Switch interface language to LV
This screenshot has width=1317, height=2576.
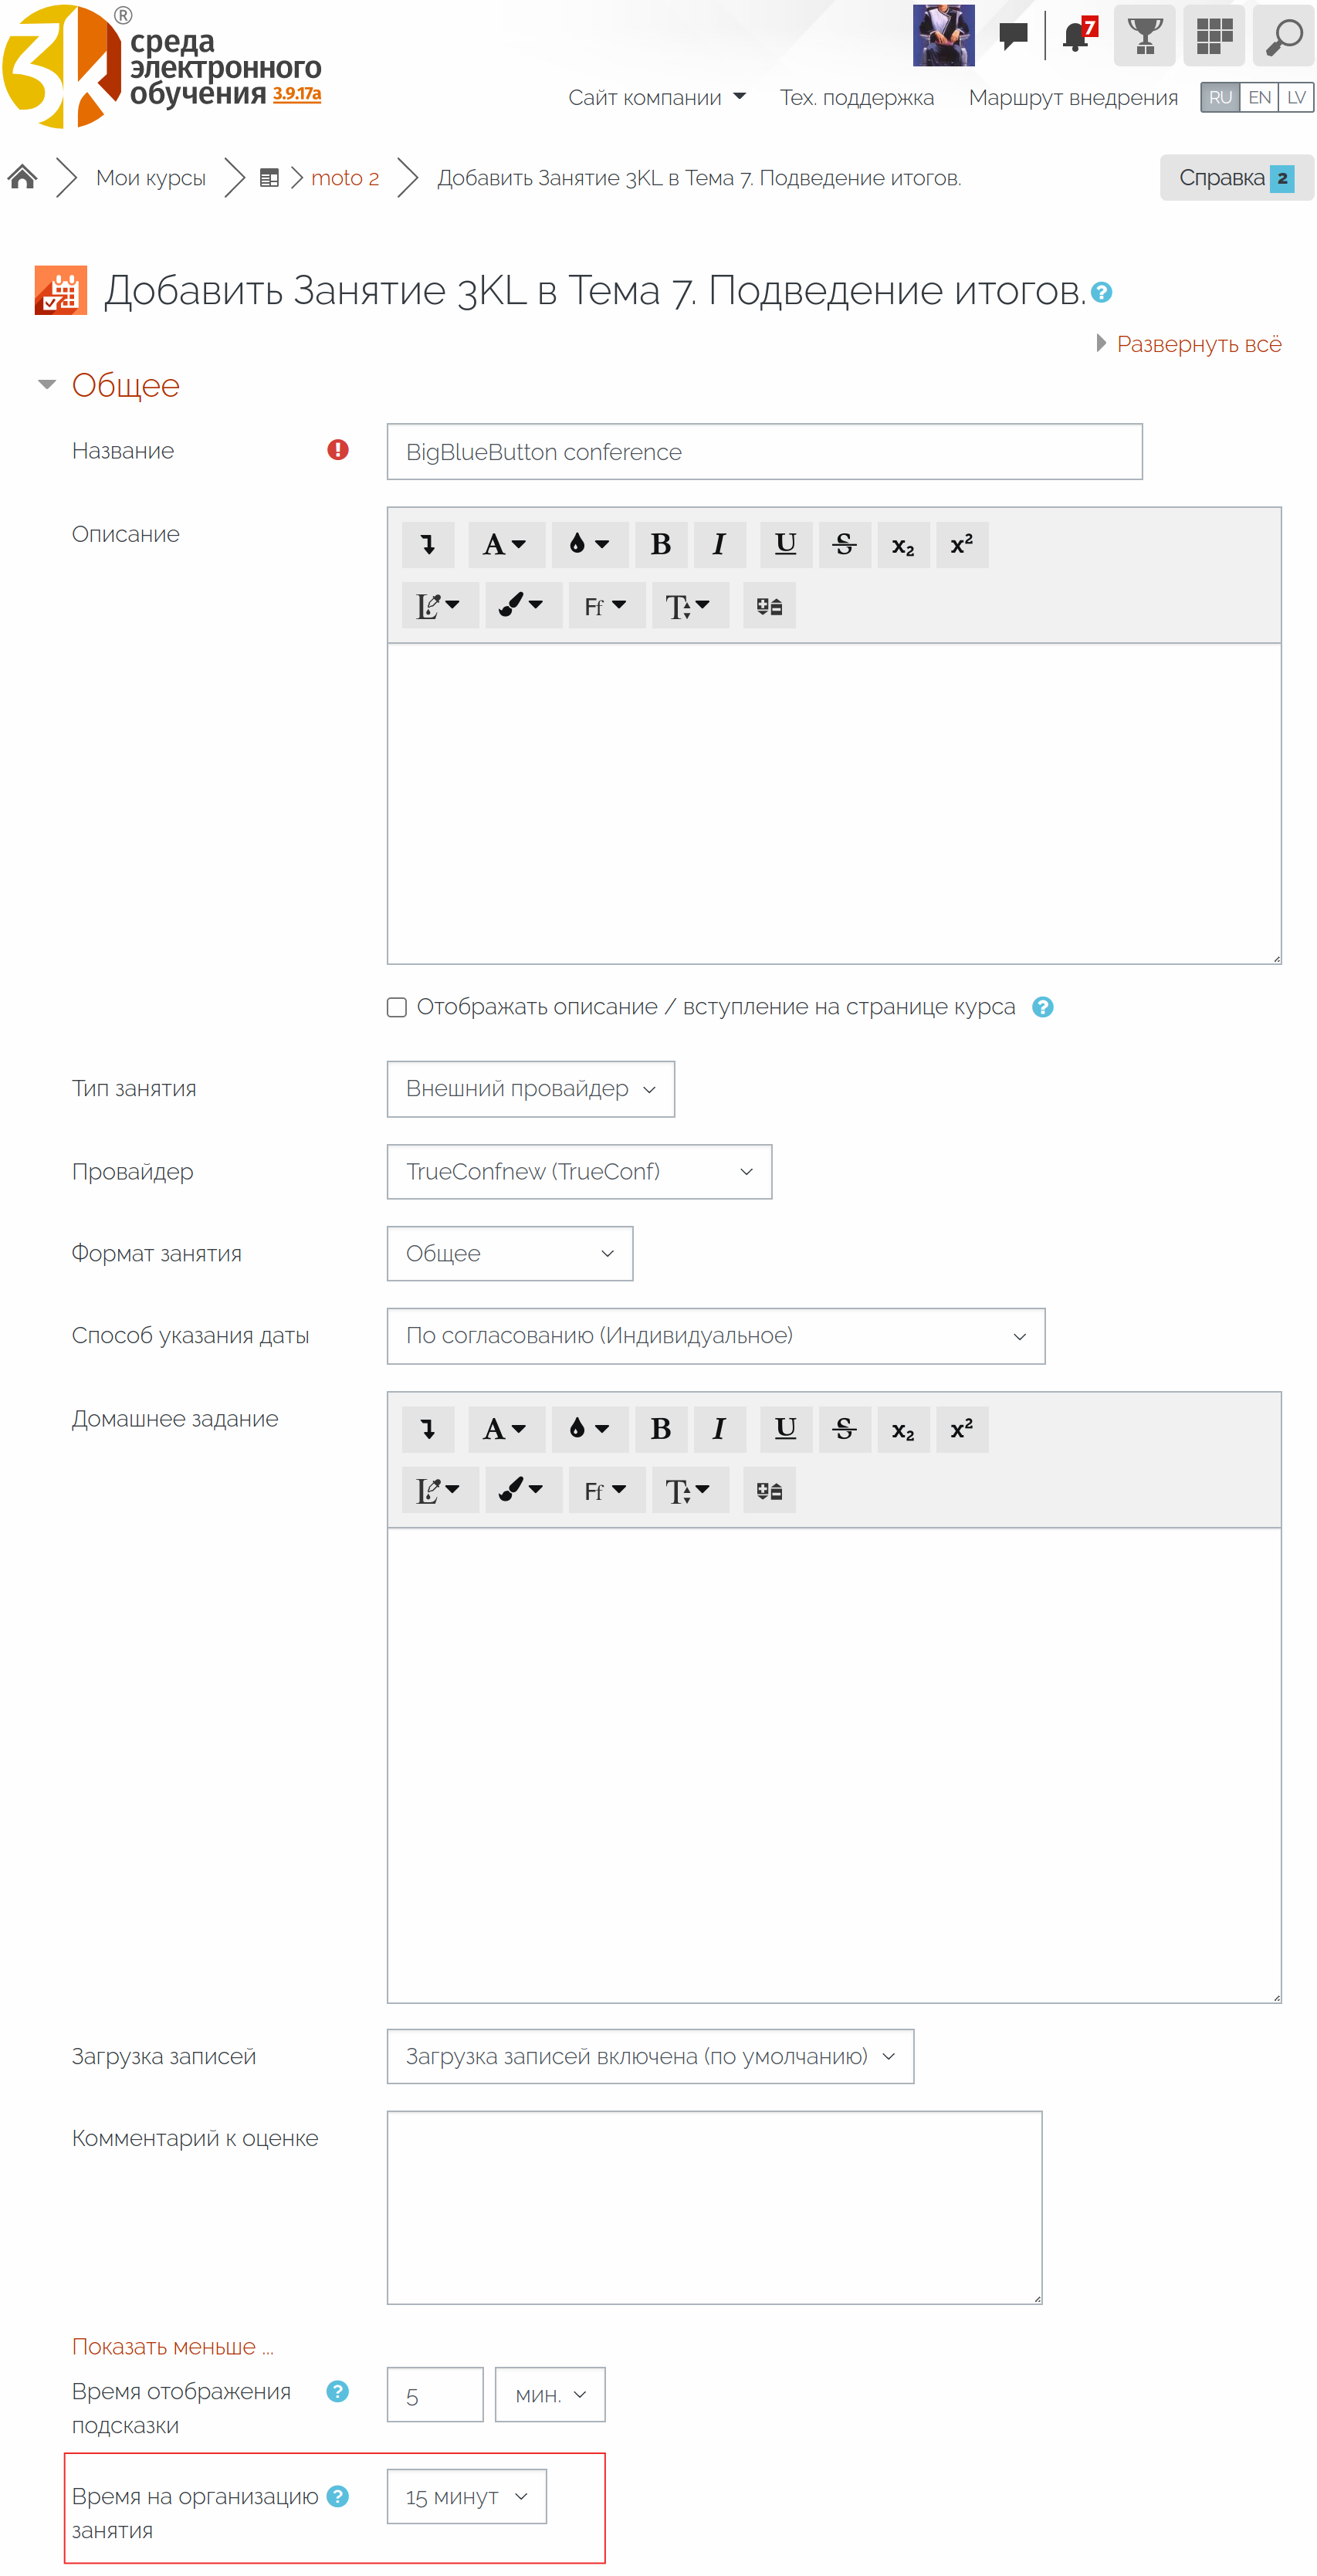[1296, 97]
